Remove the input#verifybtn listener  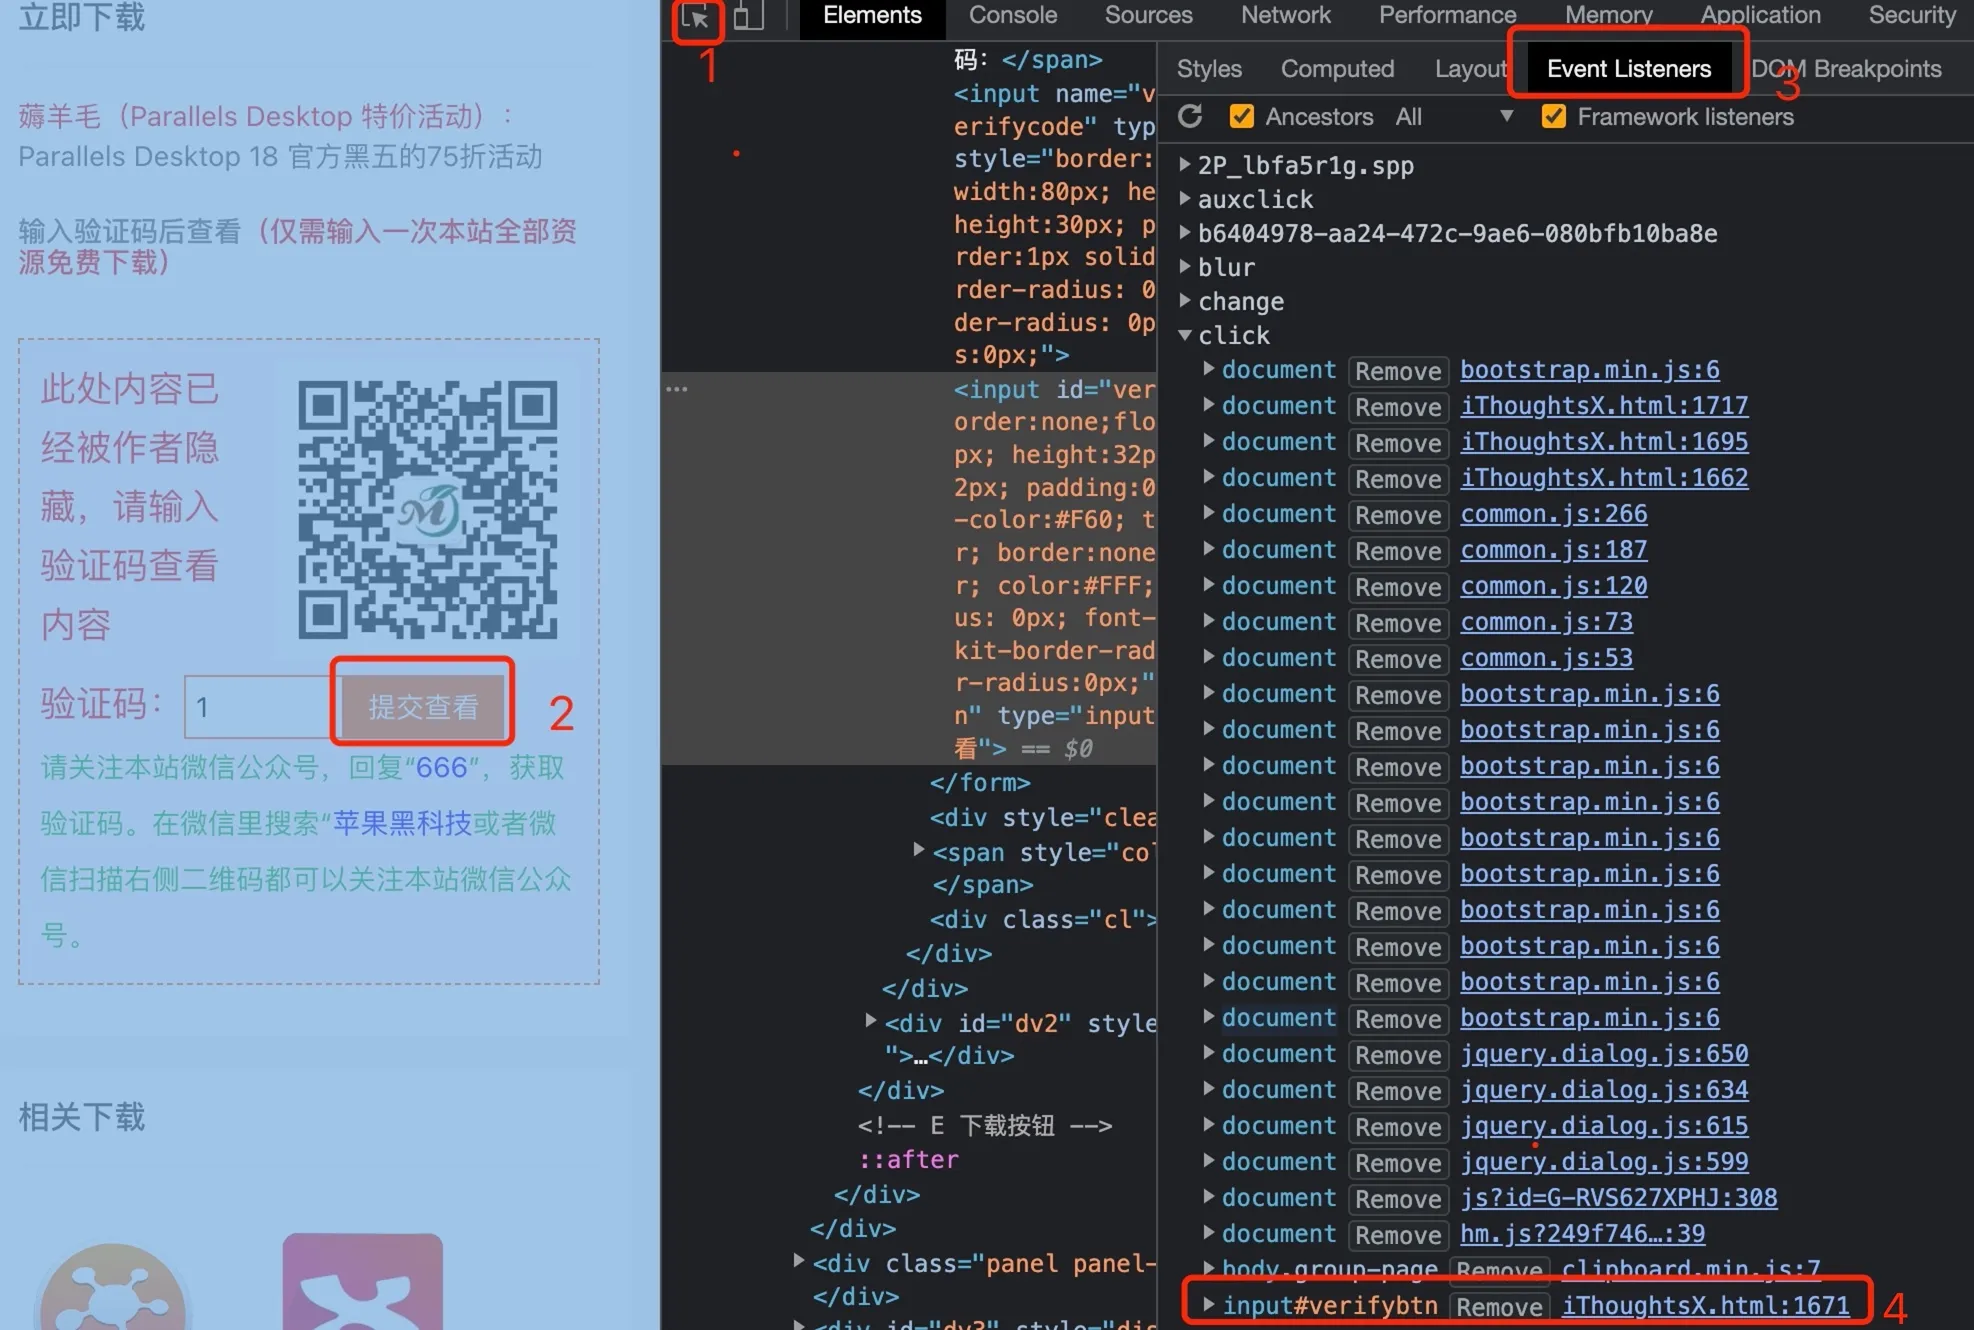coord(1500,1307)
